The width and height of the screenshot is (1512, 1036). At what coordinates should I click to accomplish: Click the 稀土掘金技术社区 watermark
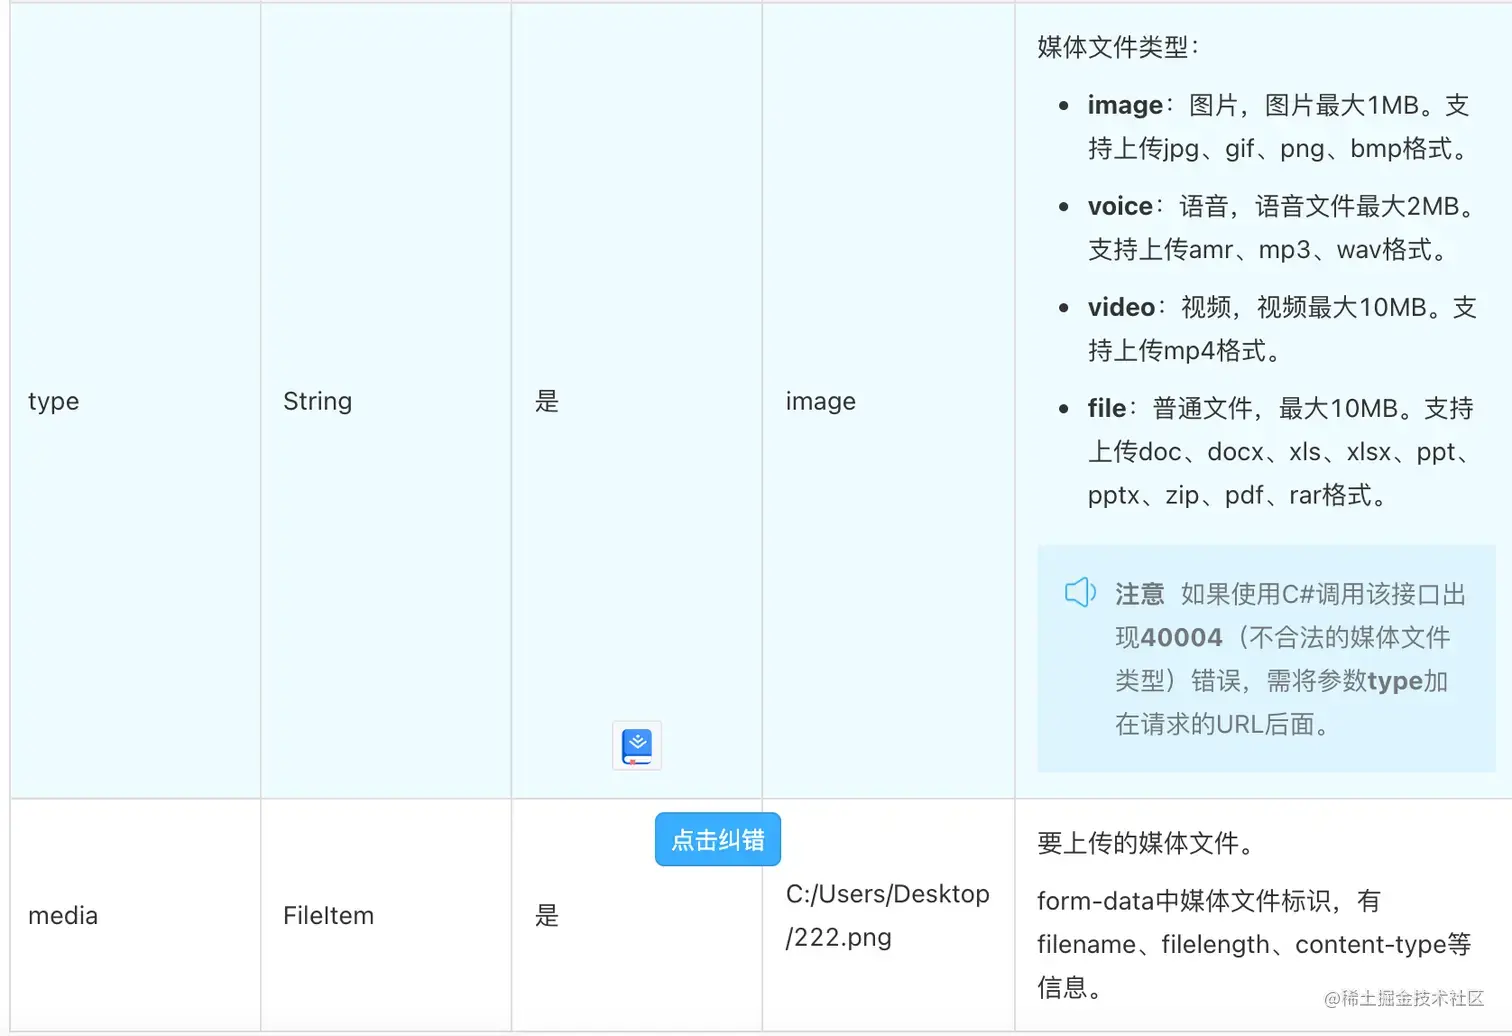tap(1411, 998)
